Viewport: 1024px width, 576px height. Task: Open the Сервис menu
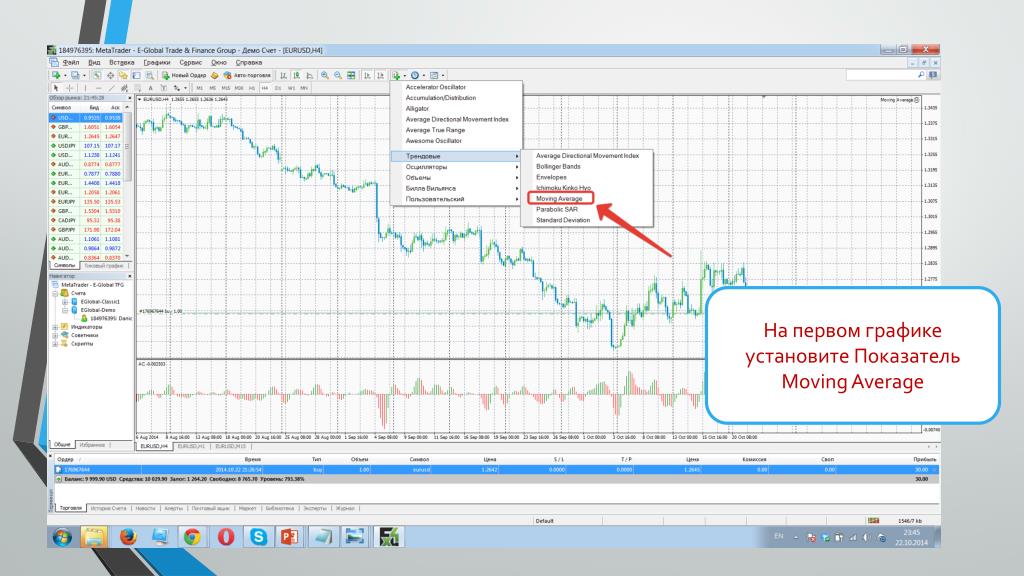(190, 63)
